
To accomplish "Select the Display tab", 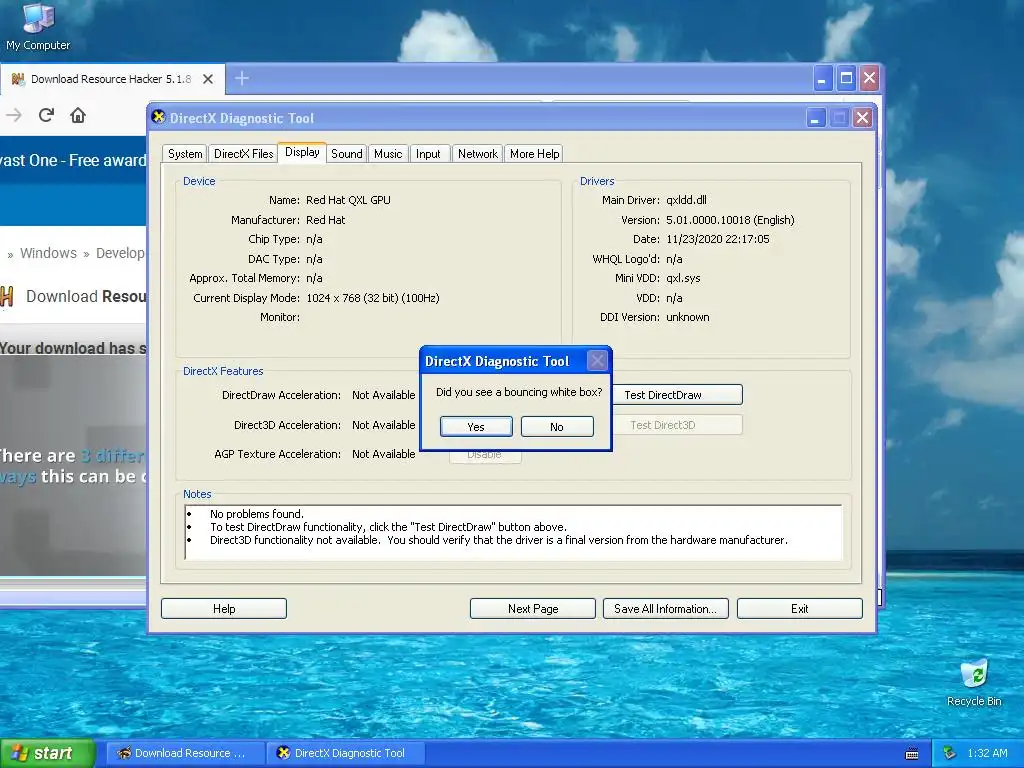I will (302, 152).
